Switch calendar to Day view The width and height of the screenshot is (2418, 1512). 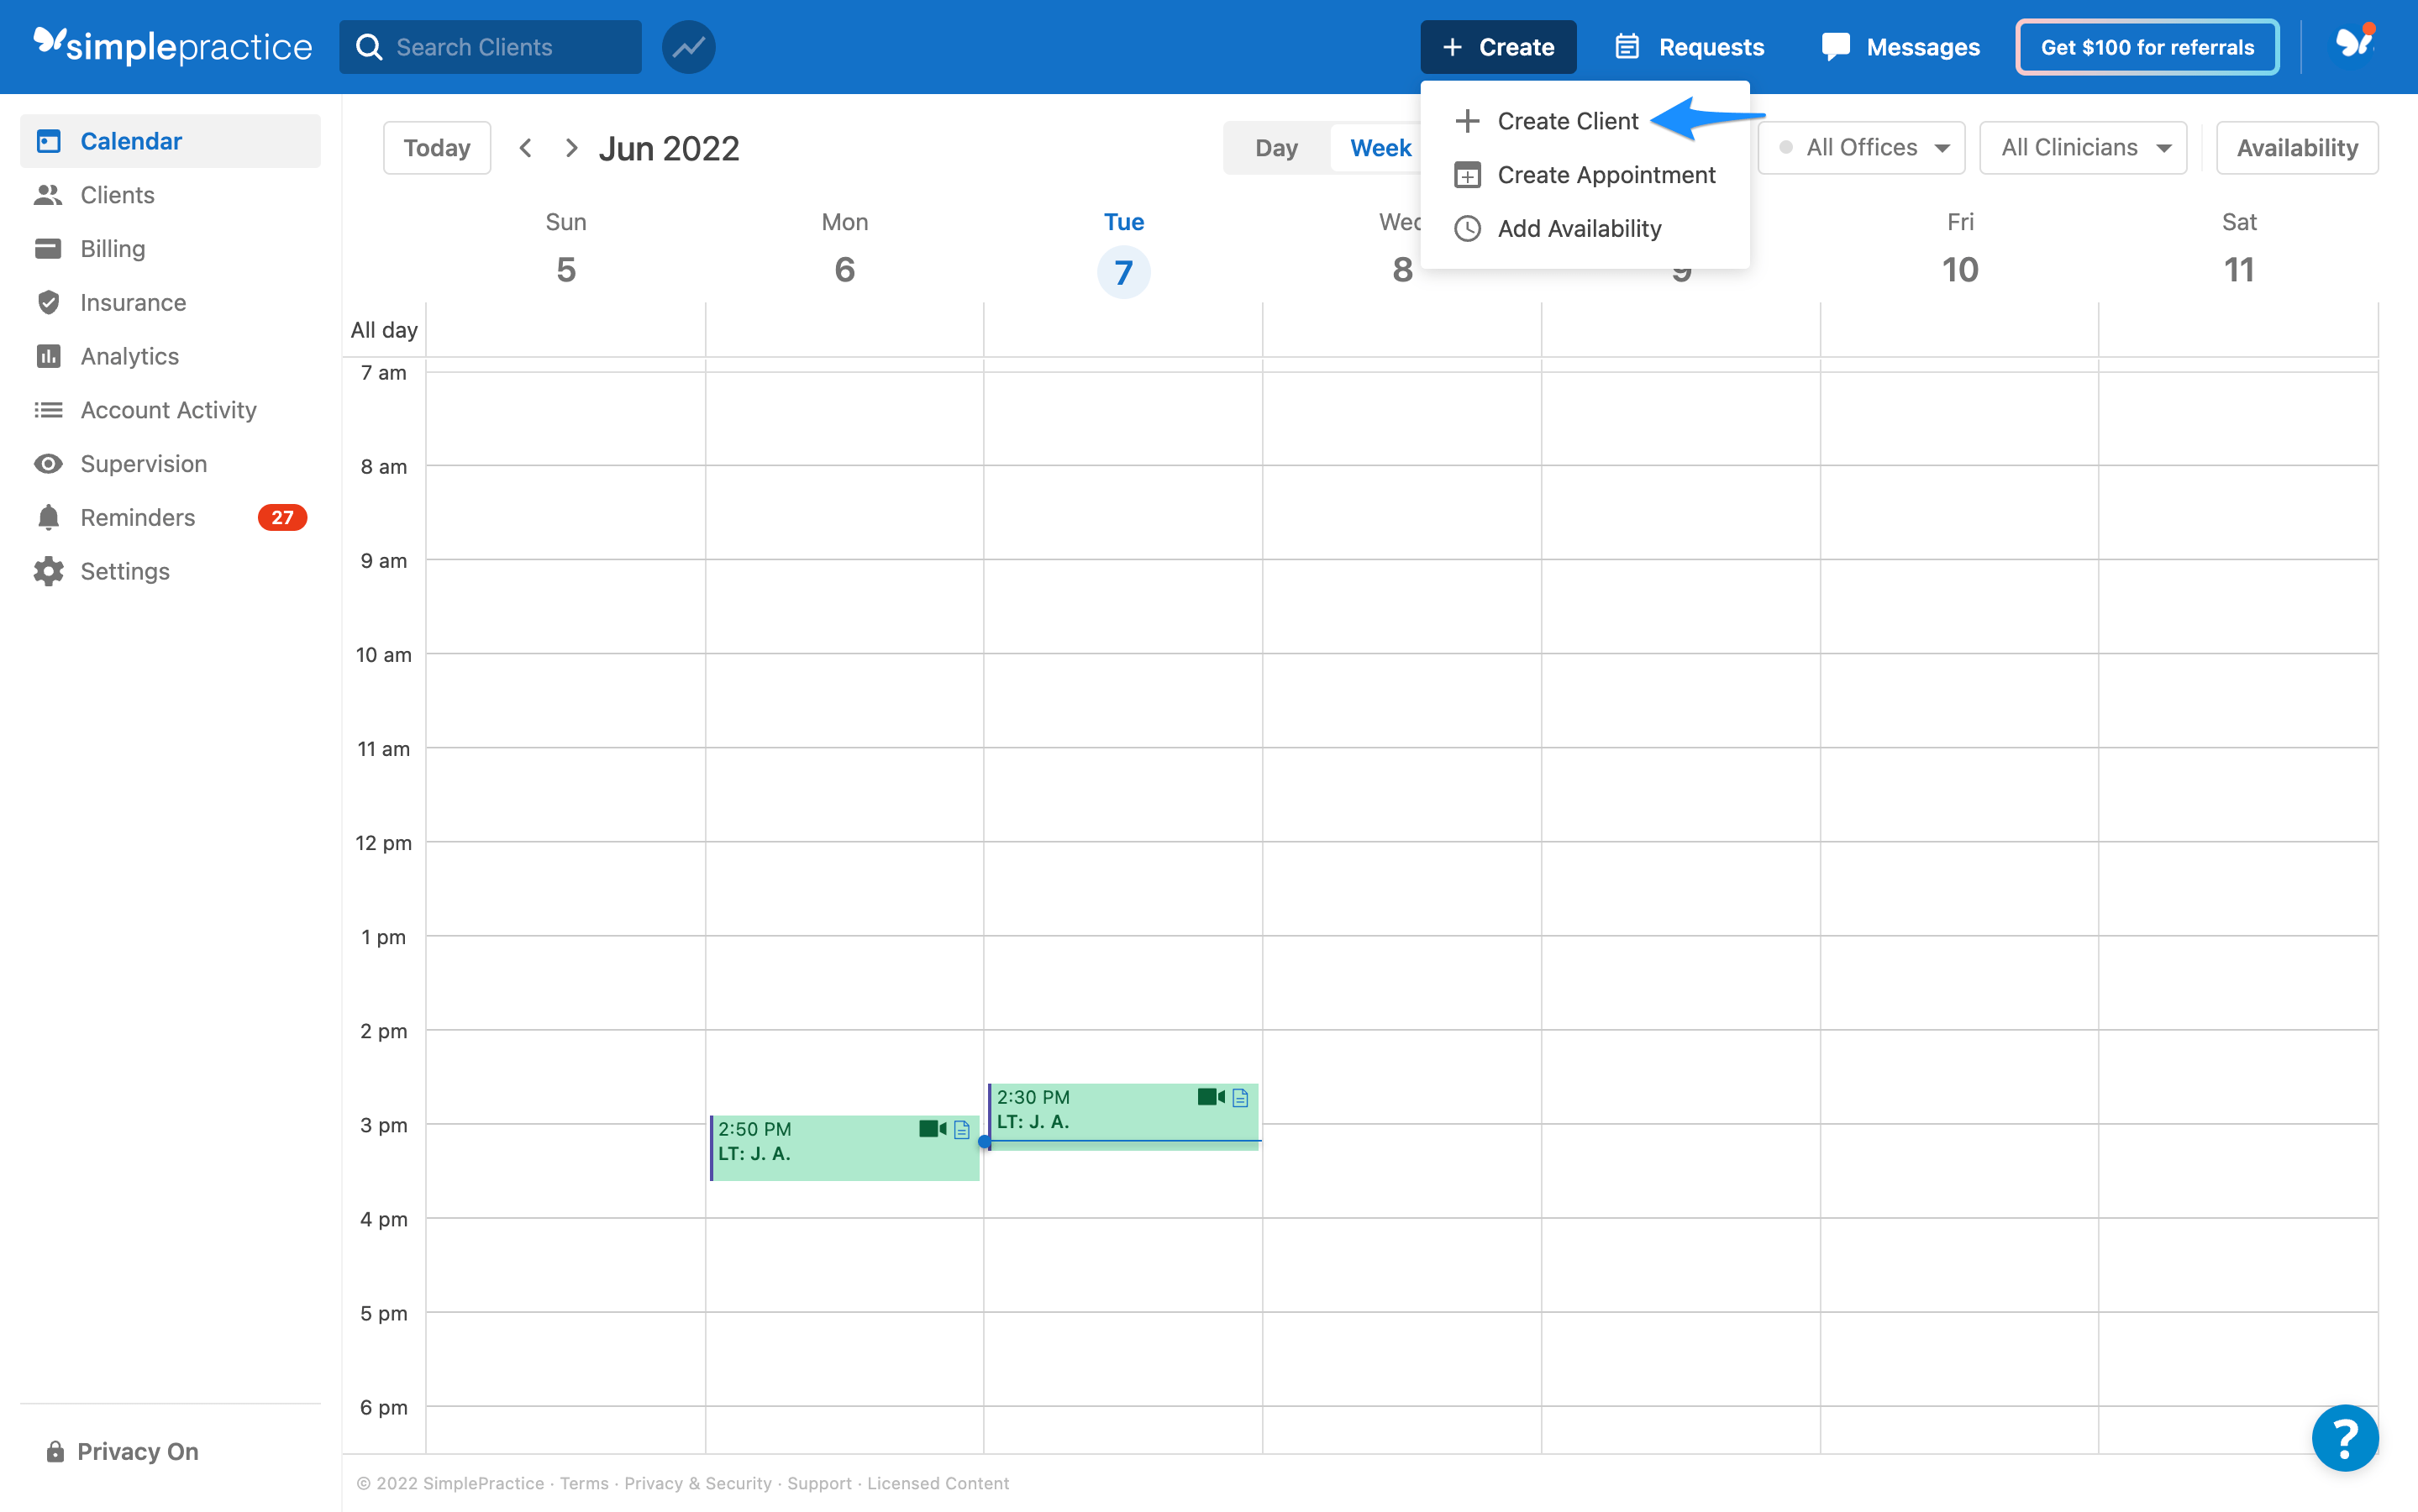[x=1276, y=148]
